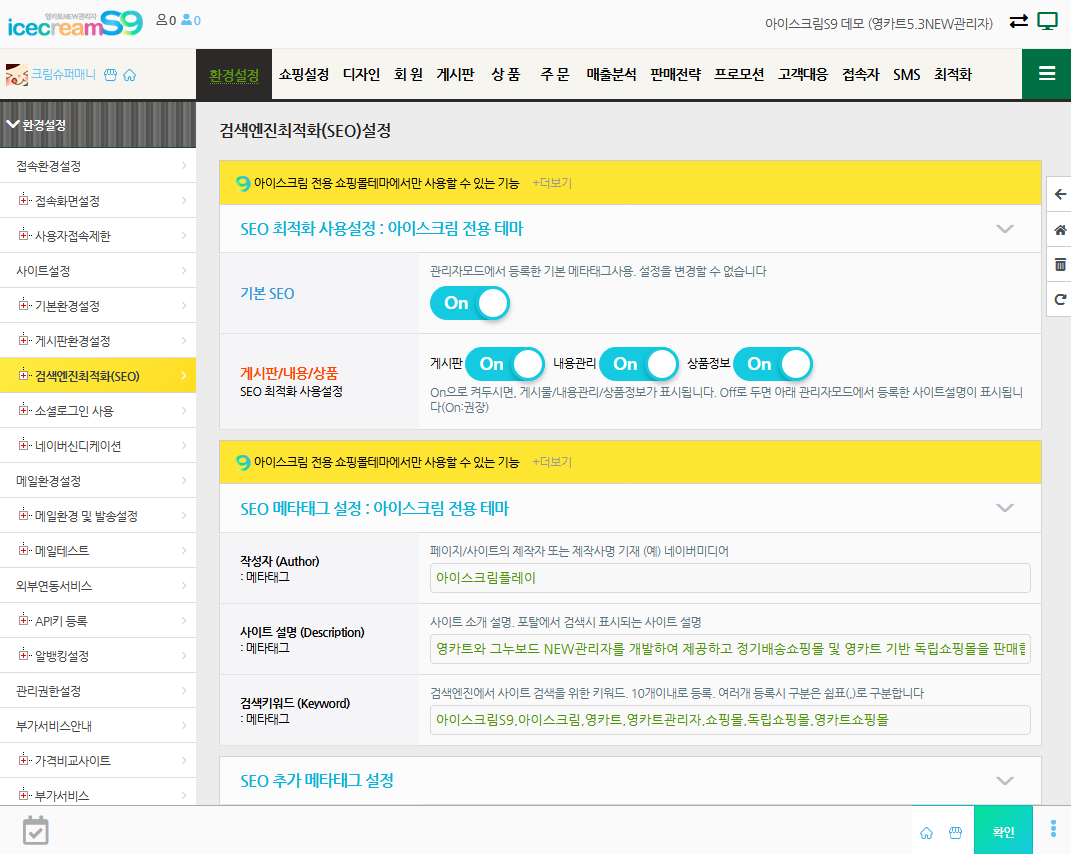Click the trash icon in right side panel

click(x=1060, y=265)
